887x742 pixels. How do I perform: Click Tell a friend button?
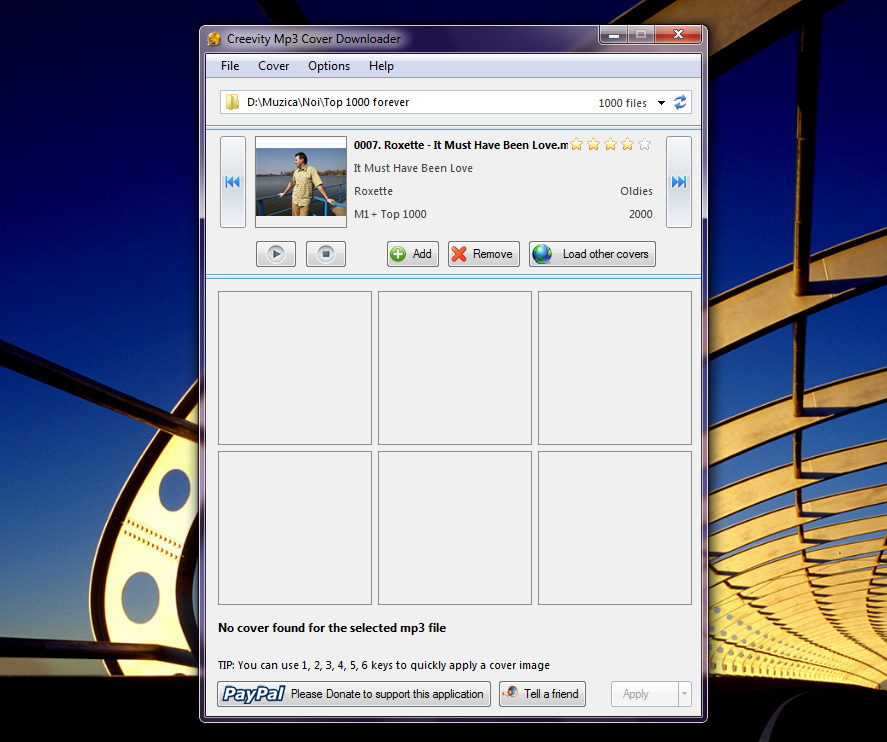pyautogui.click(x=542, y=694)
